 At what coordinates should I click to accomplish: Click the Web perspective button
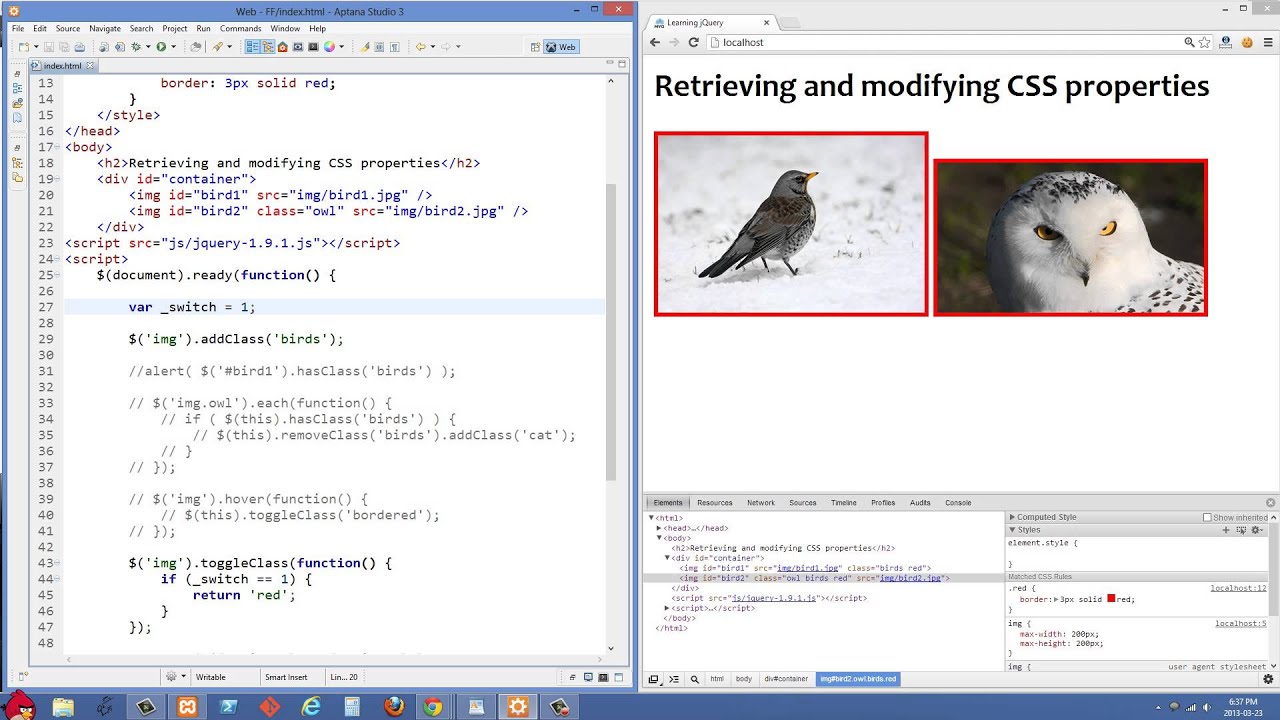click(x=561, y=47)
